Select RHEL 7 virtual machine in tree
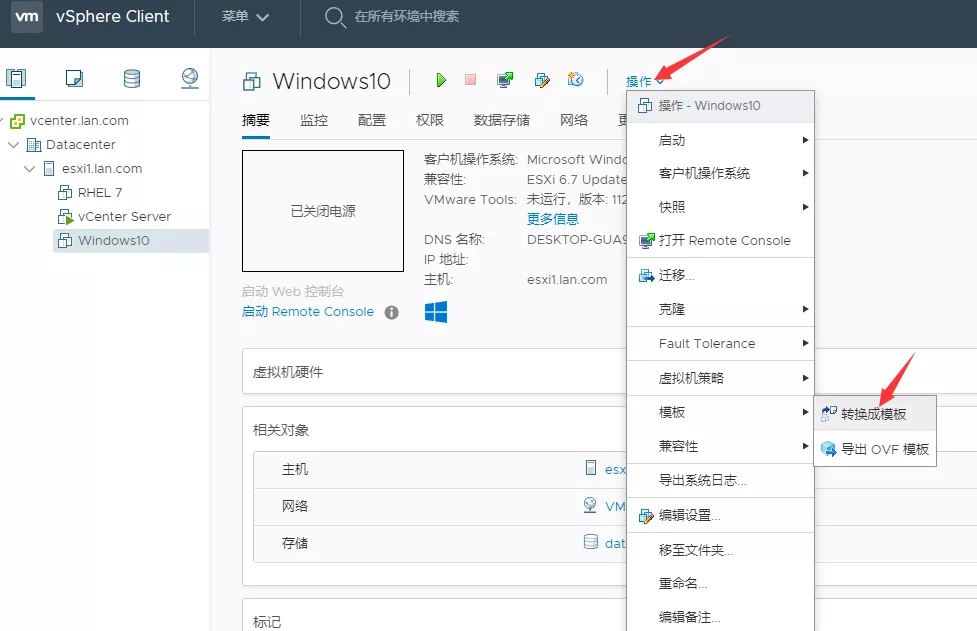The height and width of the screenshot is (631, 977). pos(100,193)
